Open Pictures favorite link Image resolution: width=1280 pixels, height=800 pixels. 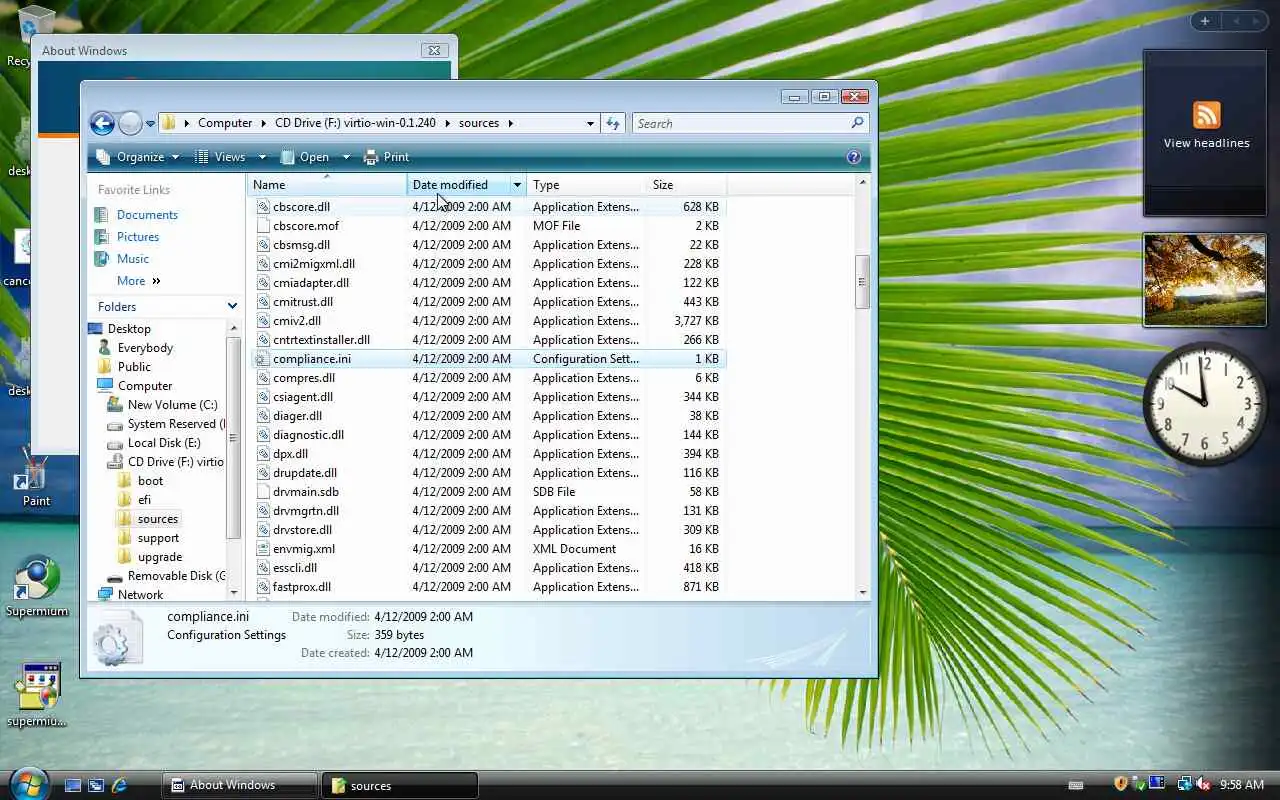coord(138,237)
